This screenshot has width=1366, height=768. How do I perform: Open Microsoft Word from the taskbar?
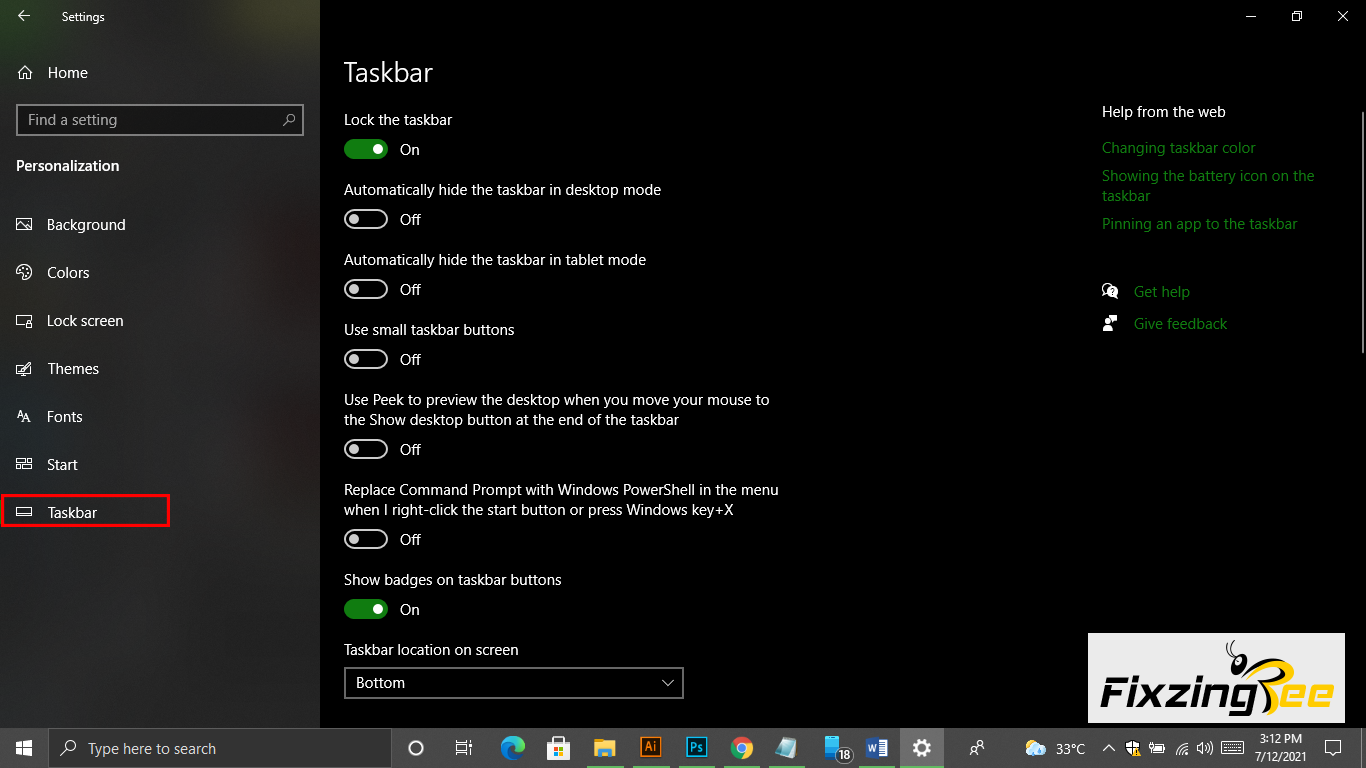tap(877, 748)
